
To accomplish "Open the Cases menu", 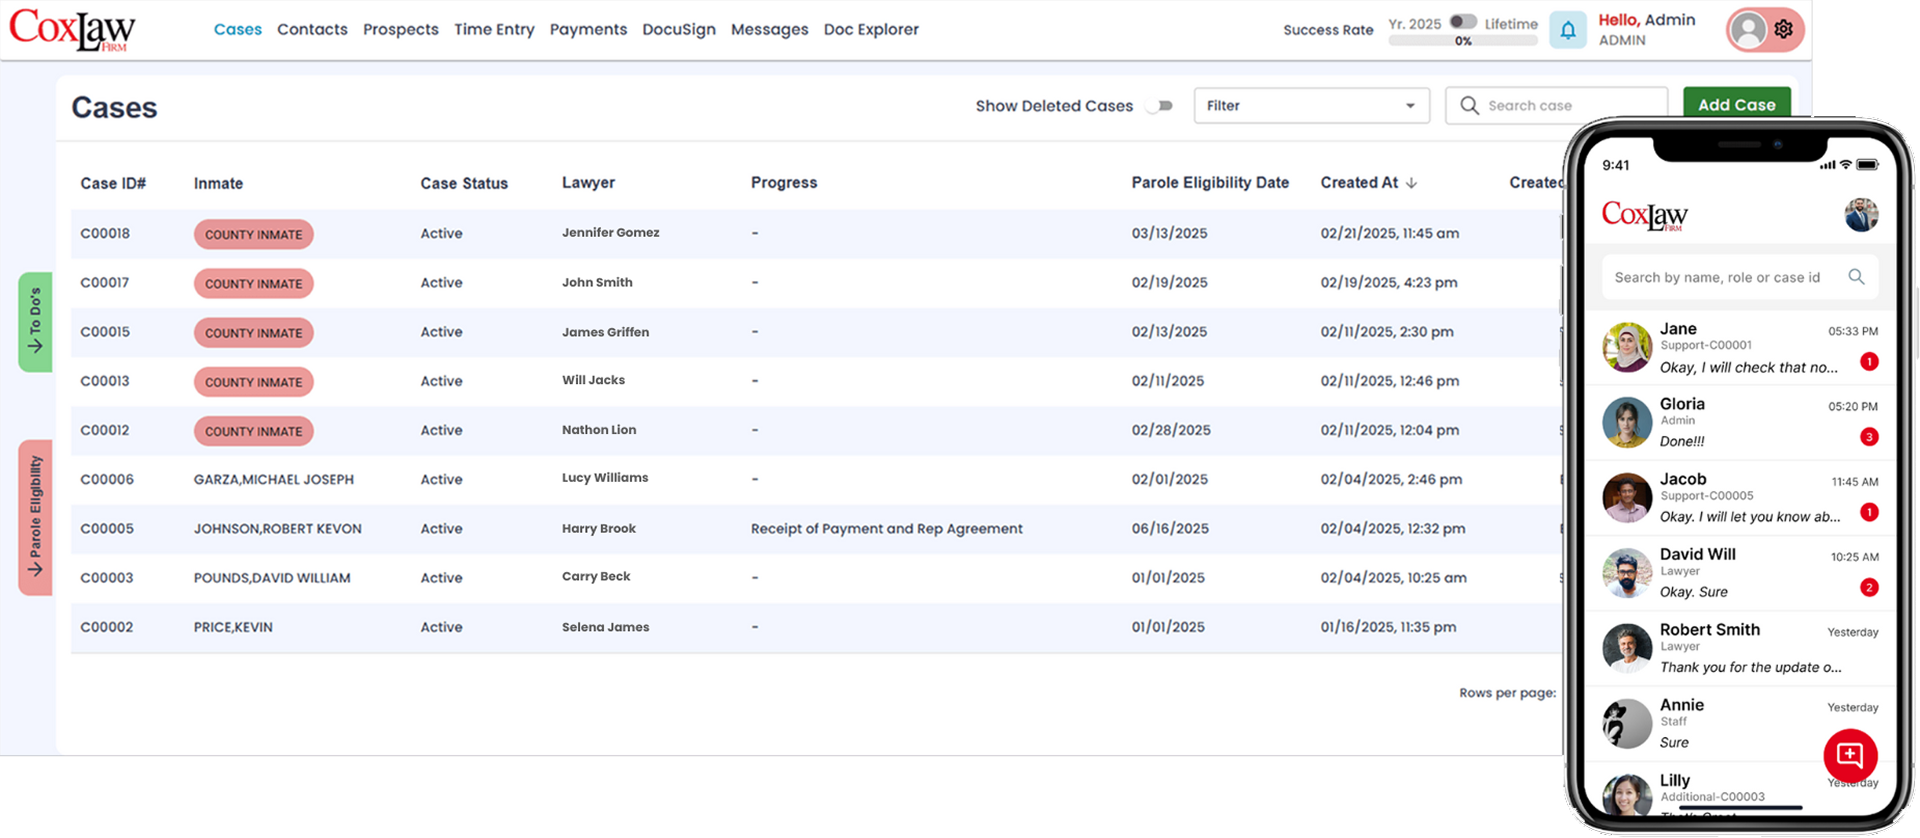I will tap(238, 29).
